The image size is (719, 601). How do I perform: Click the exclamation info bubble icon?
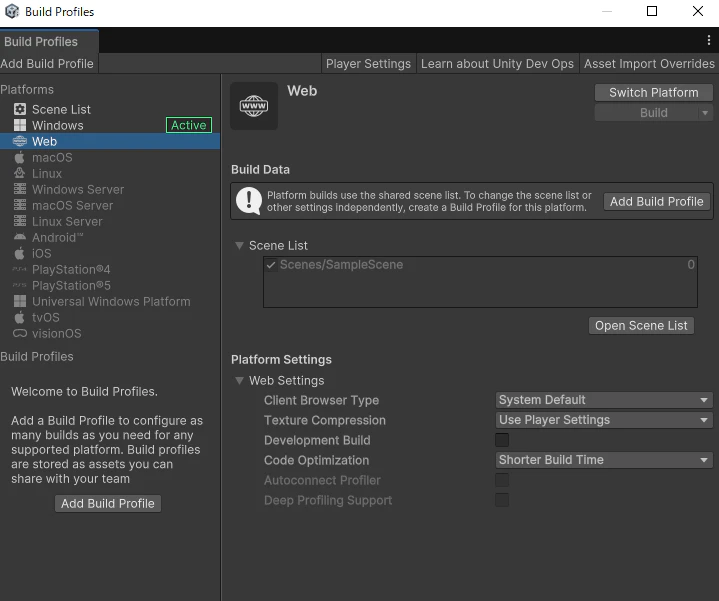click(x=249, y=201)
